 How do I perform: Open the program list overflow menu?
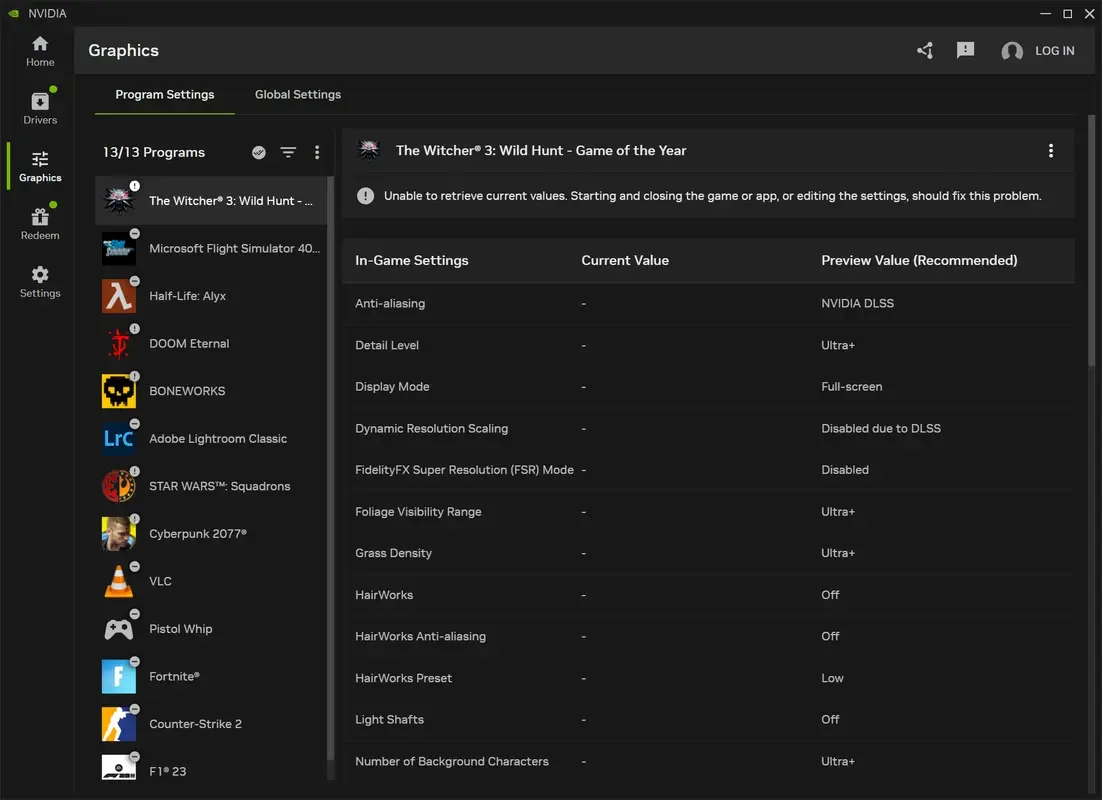[x=317, y=152]
